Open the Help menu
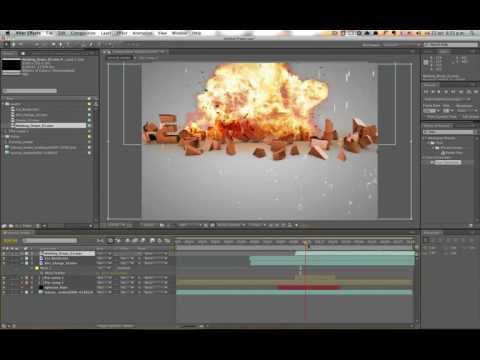The width and height of the screenshot is (480, 360). coord(196,33)
